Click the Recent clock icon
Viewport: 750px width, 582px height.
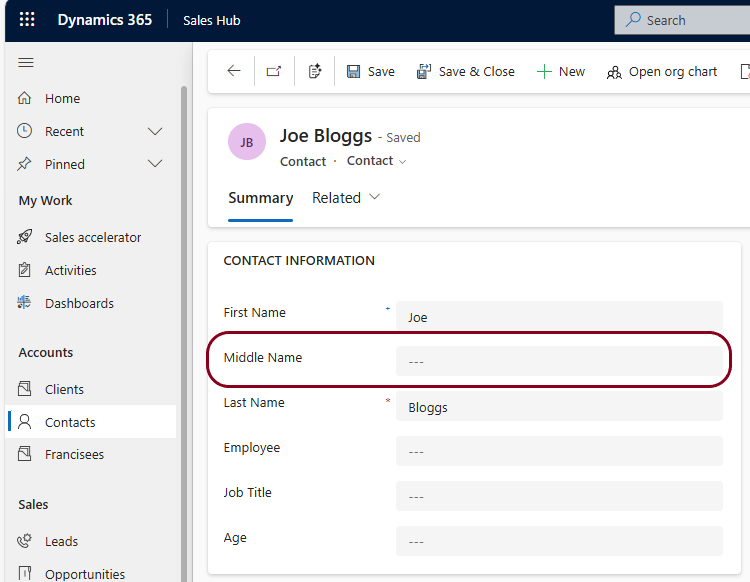pos(24,131)
